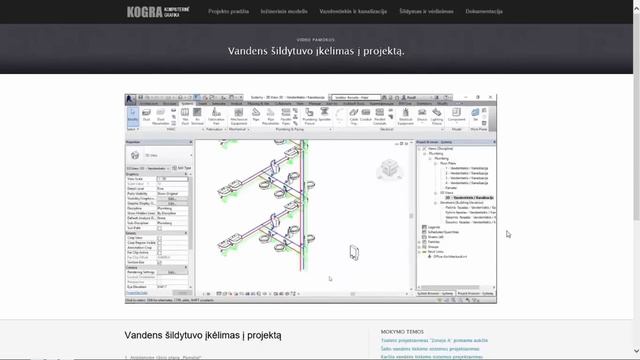The image size is (640, 360).
Task: Click Edit for Rendering Settings
Action: click(172, 272)
